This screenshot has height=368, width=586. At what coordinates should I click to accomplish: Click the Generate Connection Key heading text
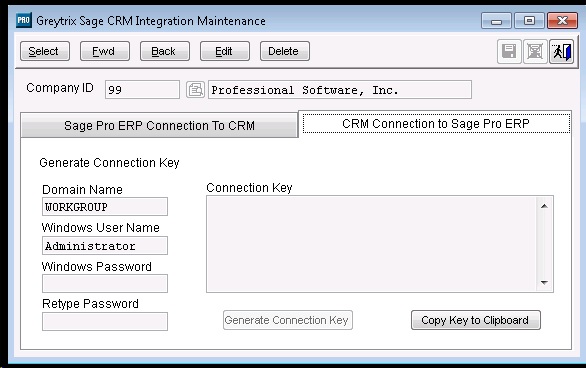click(x=109, y=163)
